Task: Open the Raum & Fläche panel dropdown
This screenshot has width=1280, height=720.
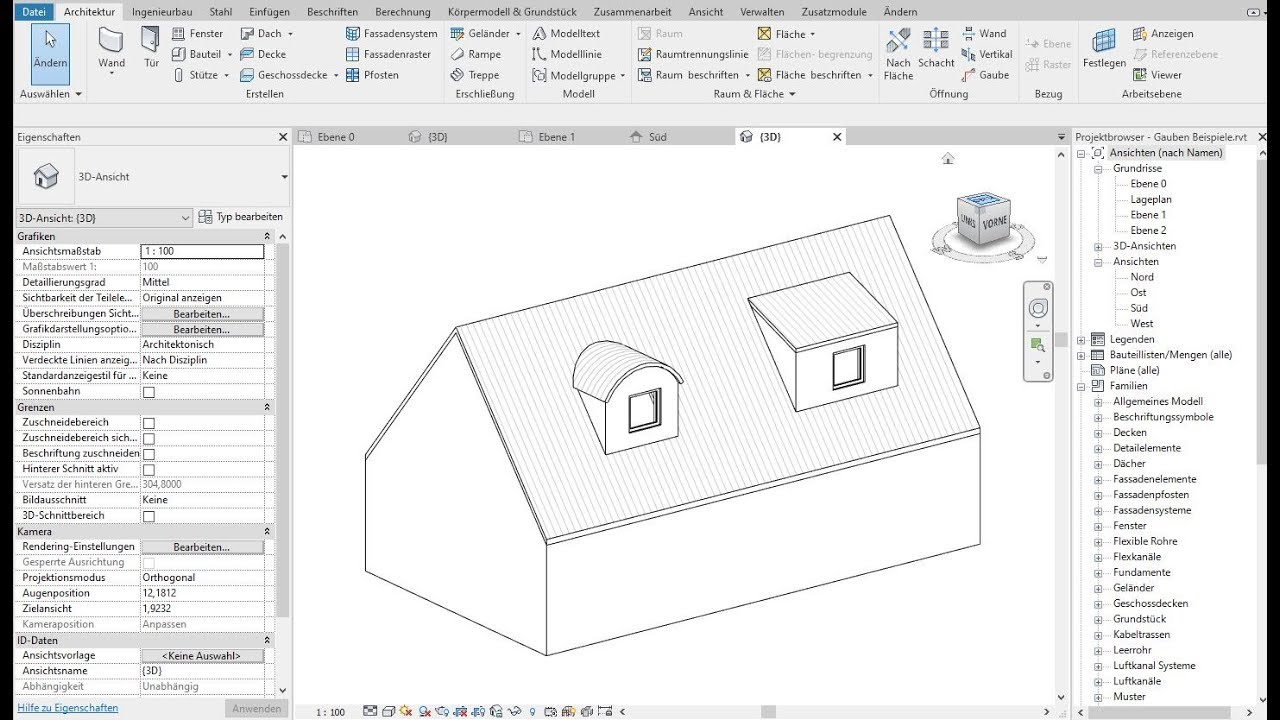Action: pyautogui.click(x=755, y=94)
